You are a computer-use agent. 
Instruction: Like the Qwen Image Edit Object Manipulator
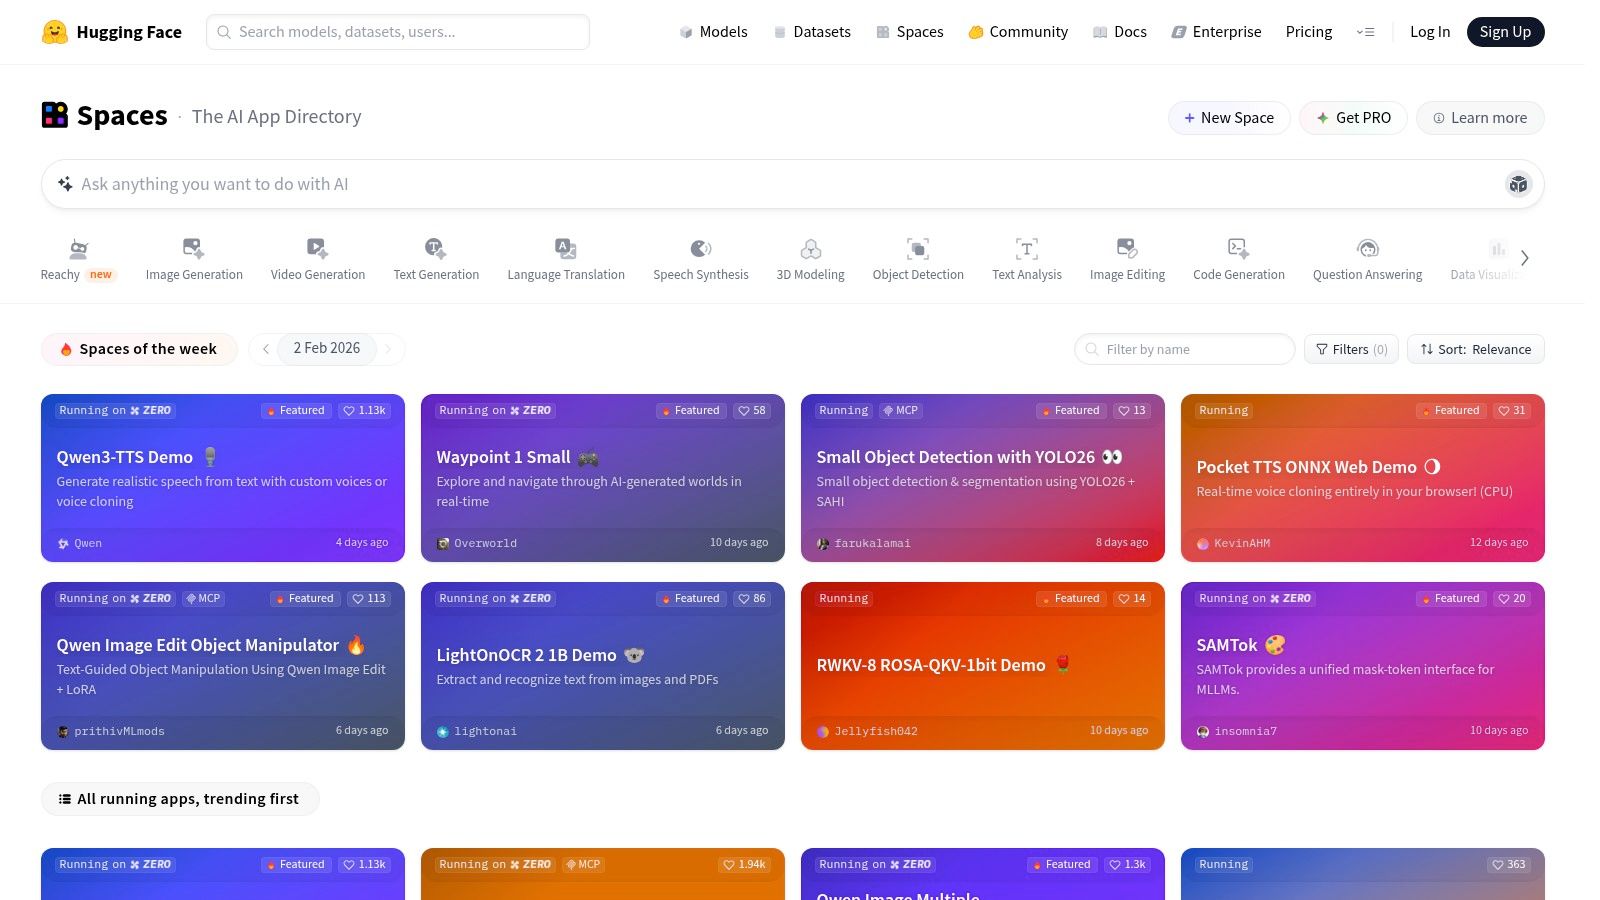[368, 598]
